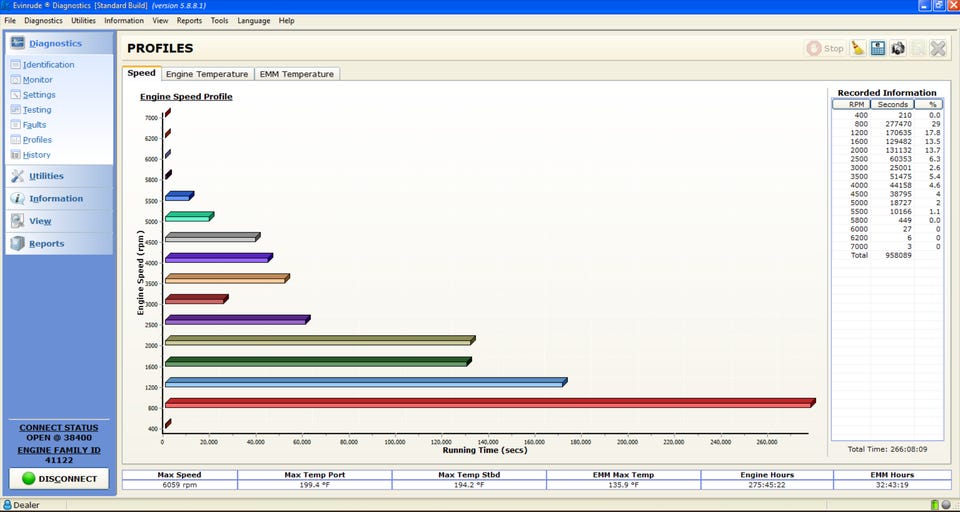Open the Language menu

(x=253, y=21)
